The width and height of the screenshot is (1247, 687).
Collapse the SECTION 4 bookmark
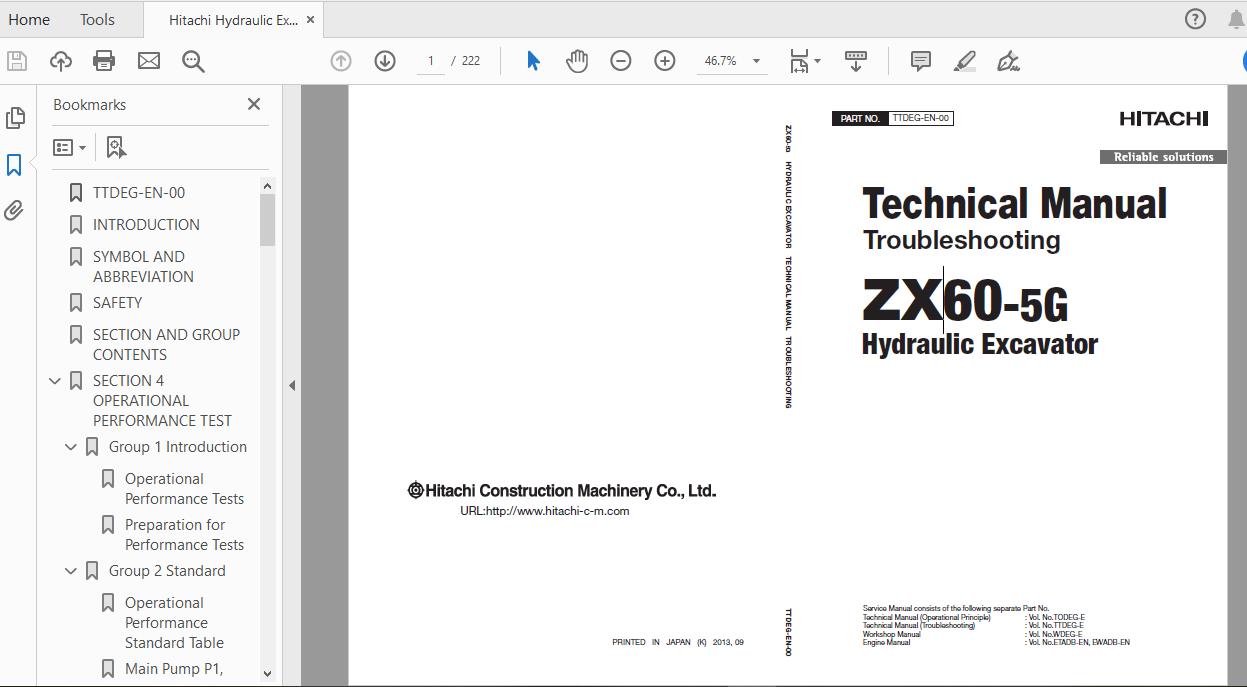[55, 381]
